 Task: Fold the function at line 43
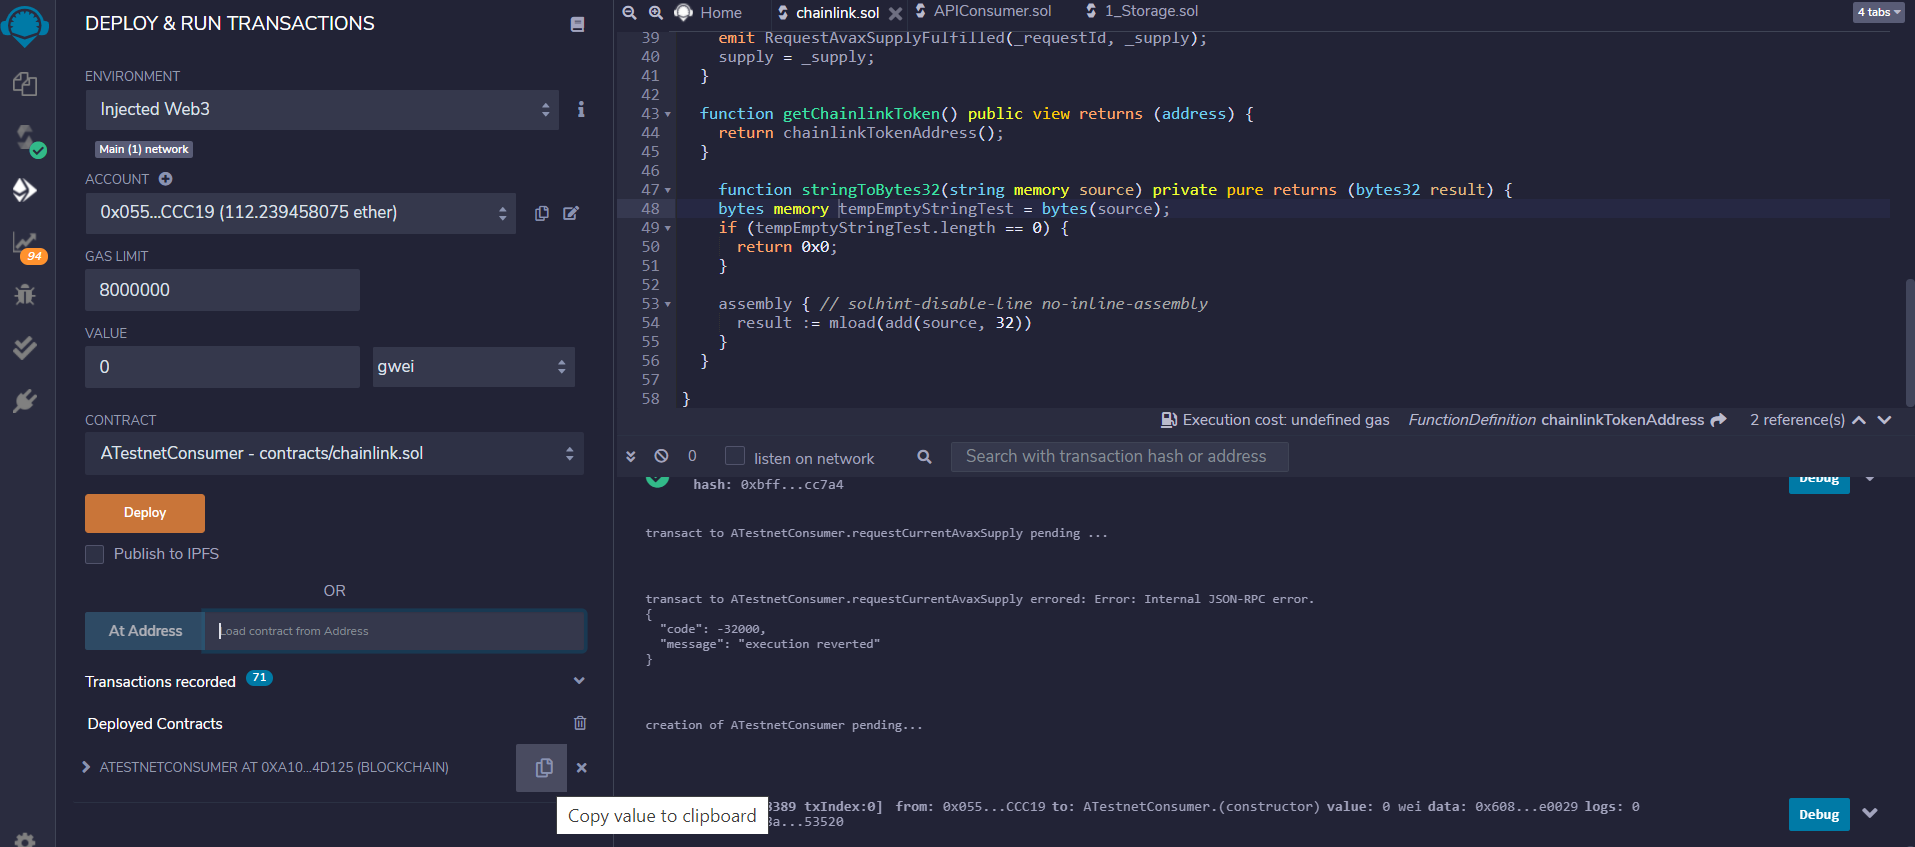click(668, 114)
